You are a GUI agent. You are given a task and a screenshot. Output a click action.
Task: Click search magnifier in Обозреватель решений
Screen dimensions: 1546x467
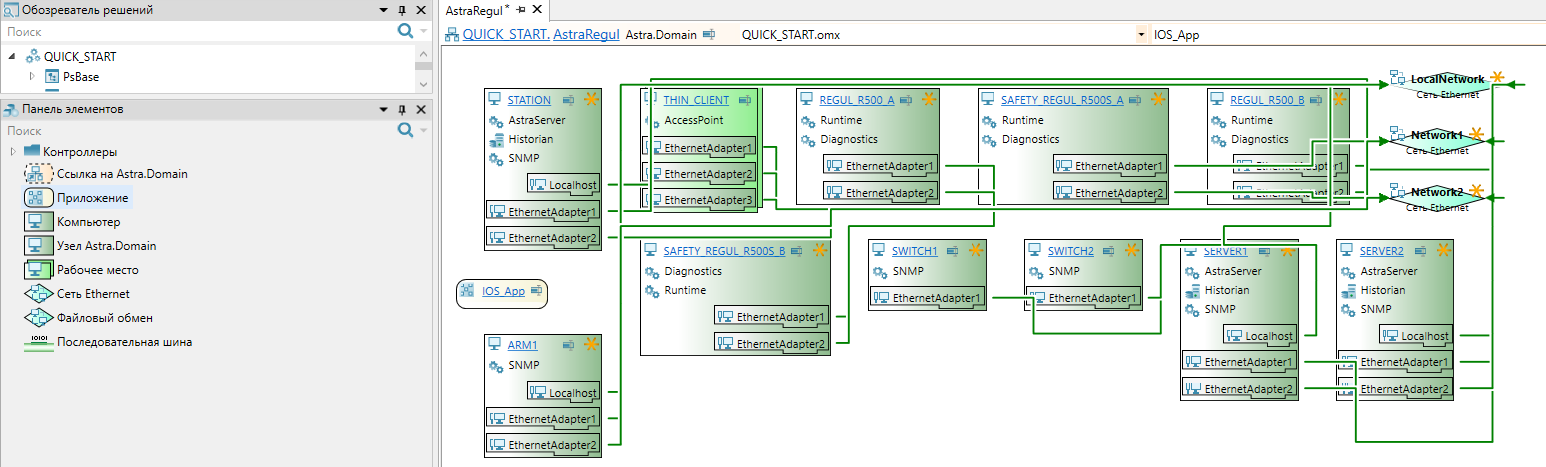tap(405, 31)
